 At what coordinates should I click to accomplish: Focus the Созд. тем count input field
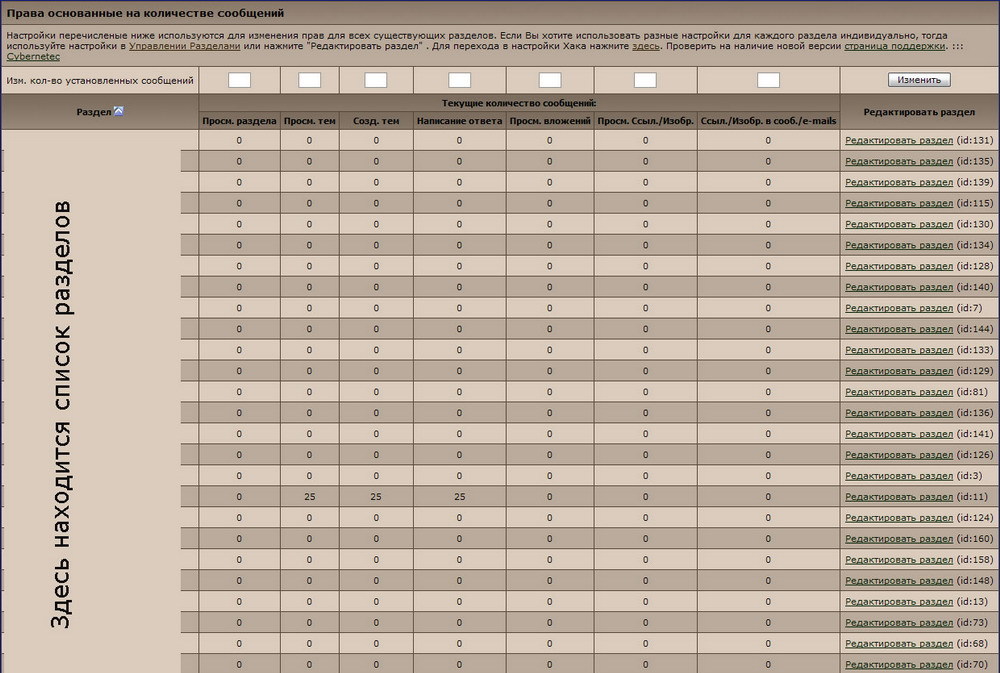376,80
